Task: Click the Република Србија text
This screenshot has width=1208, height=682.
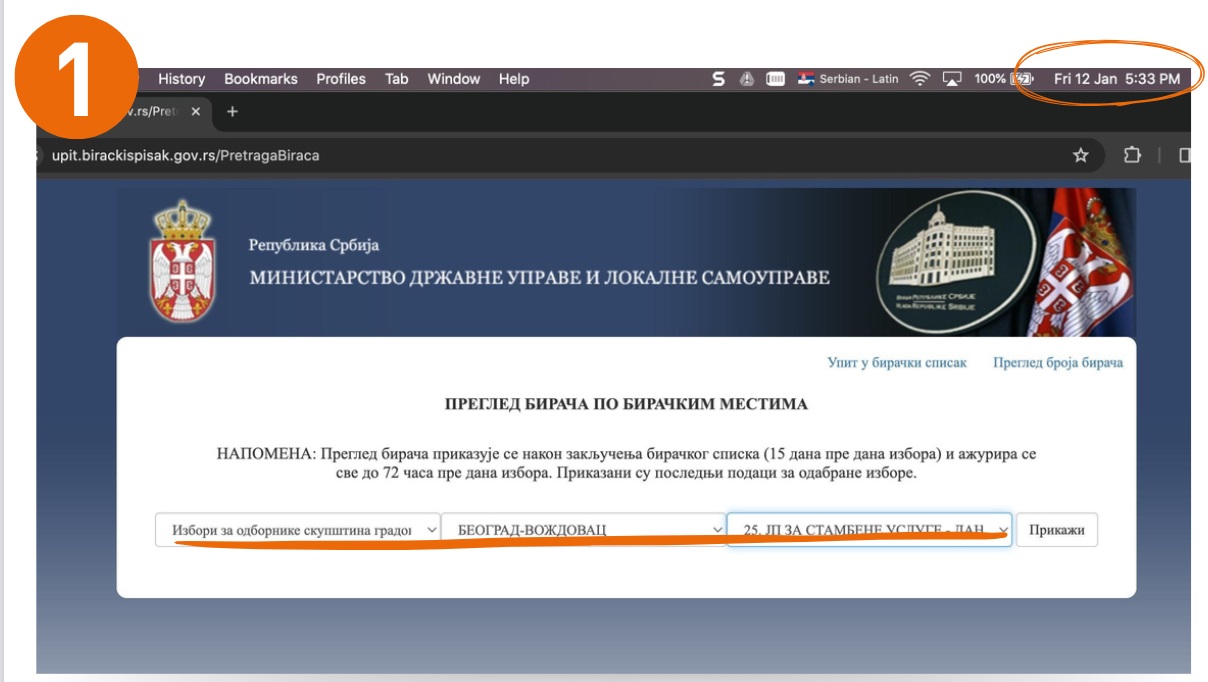Action: coord(314,245)
